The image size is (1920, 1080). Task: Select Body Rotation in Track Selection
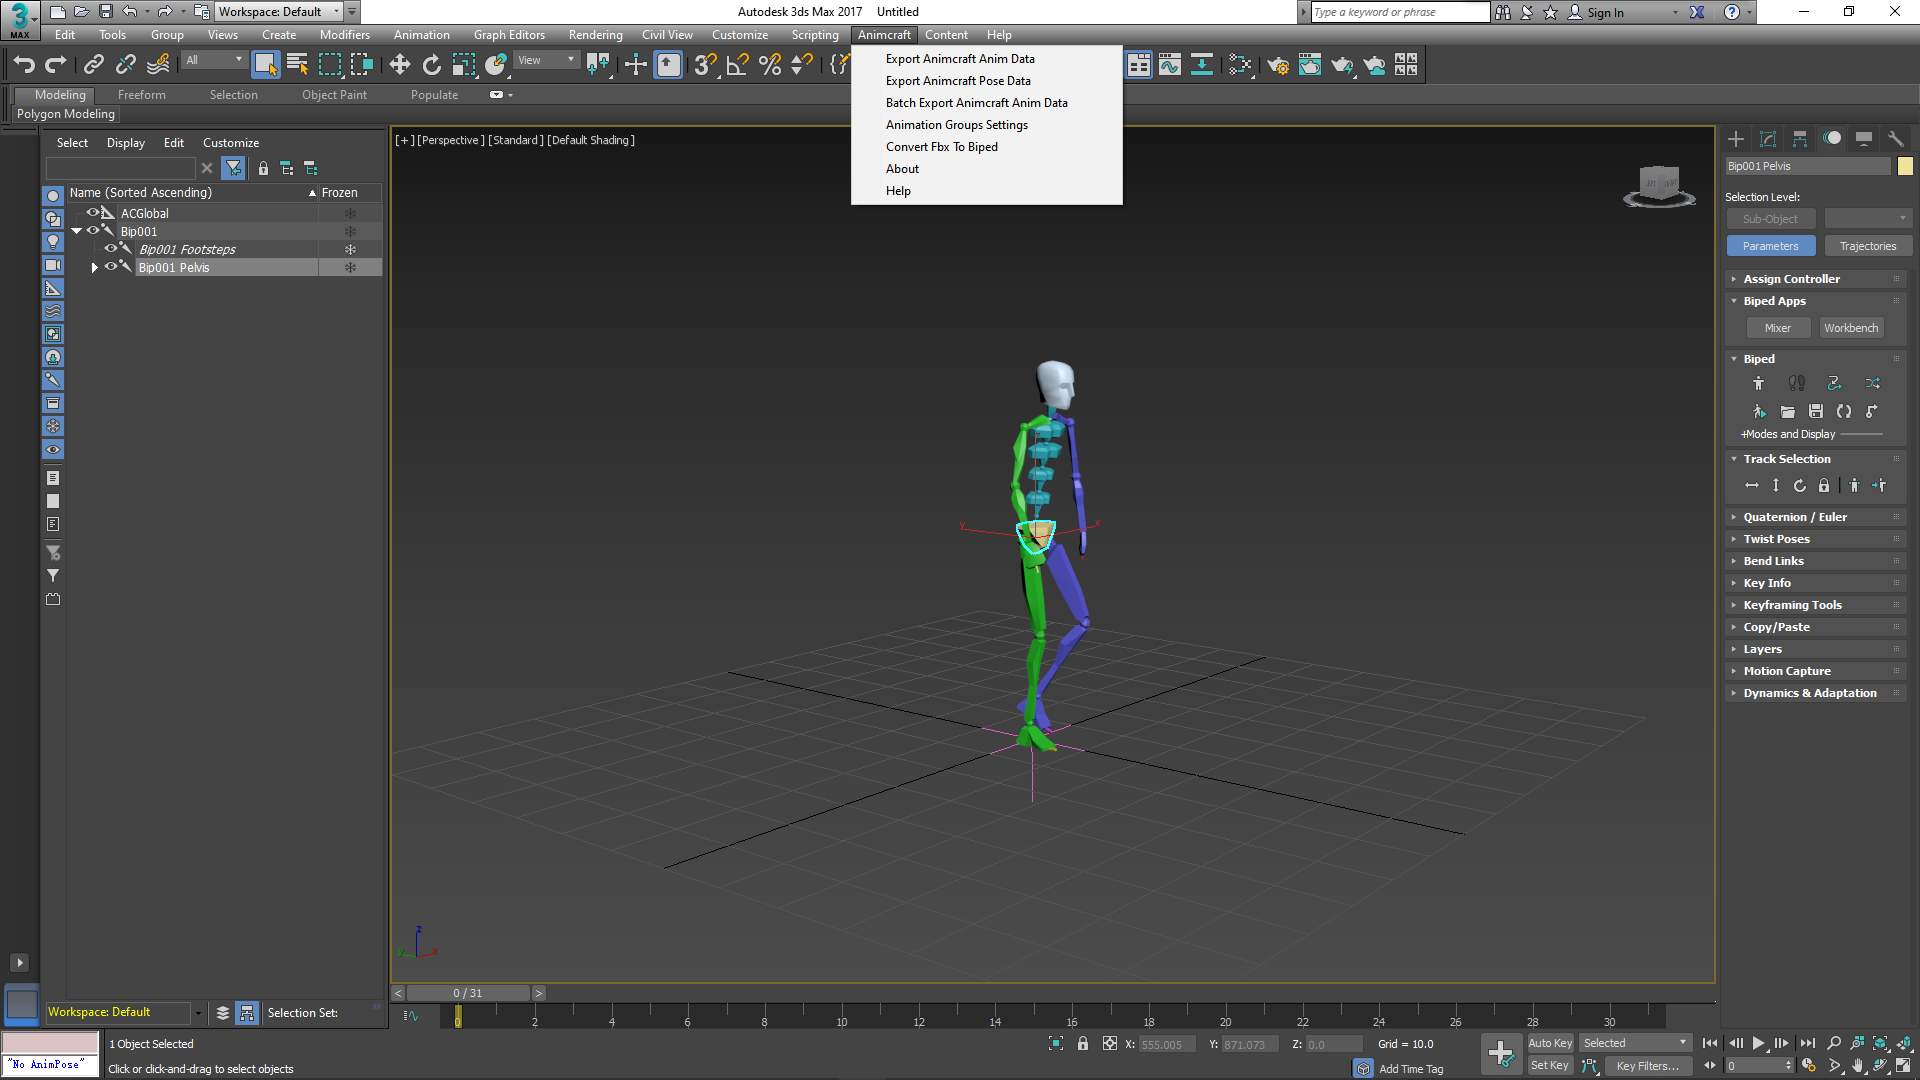tap(1800, 486)
